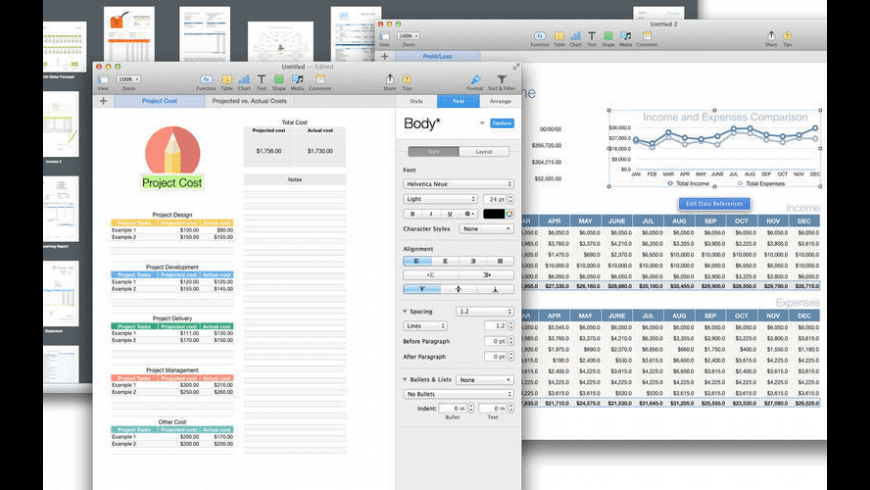Open the Projected vs. Actual Costs sheet tab
The image size is (870, 490).
tap(249, 101)
